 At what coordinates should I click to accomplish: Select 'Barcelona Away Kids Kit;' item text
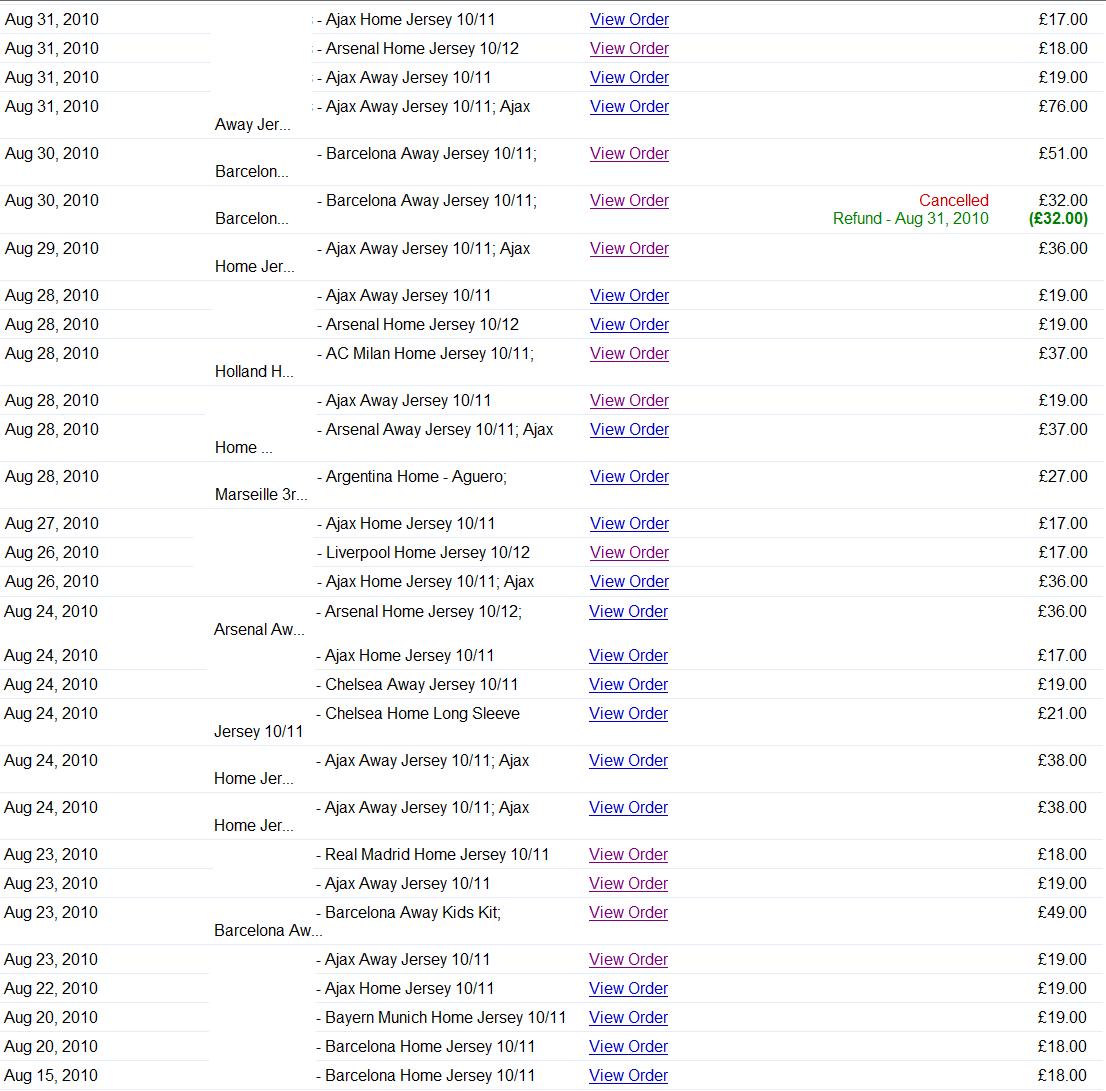click(x=413, y=913)
